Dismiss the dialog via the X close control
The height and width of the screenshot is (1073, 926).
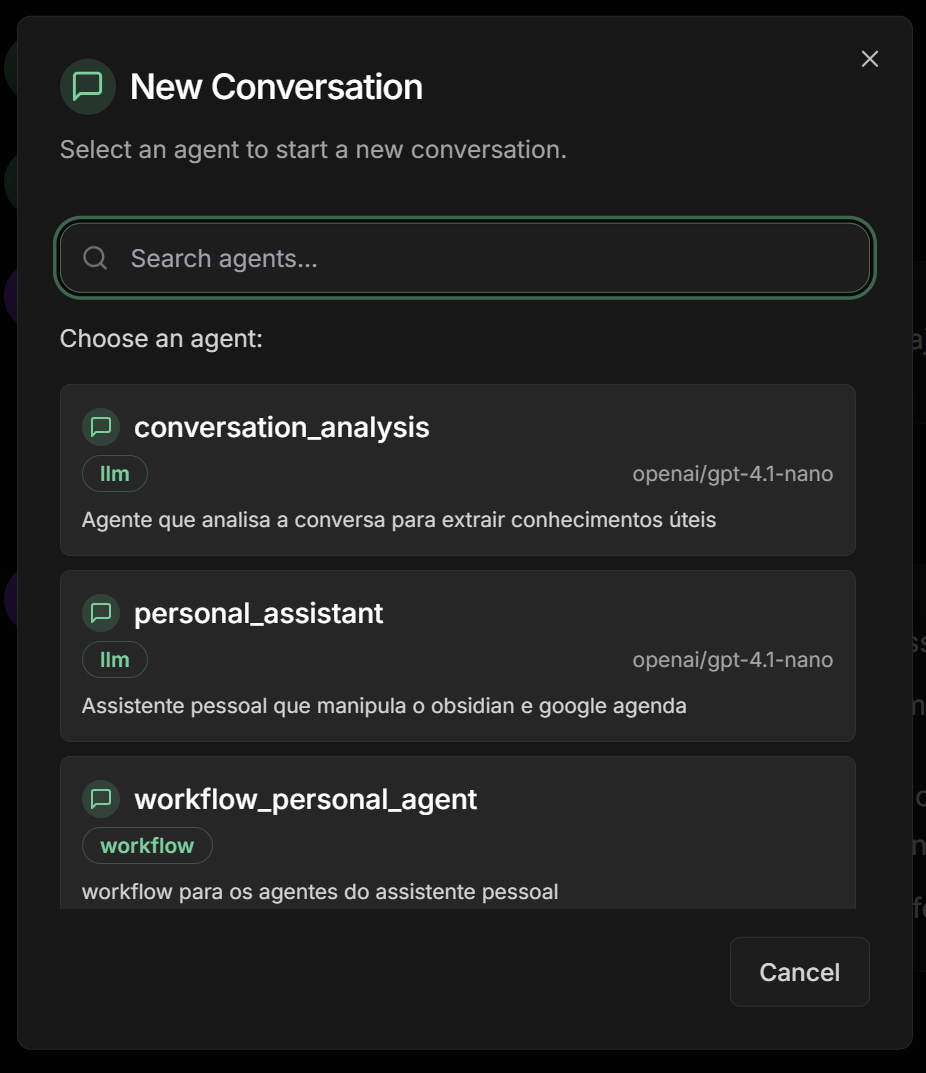tap(869, 58)
